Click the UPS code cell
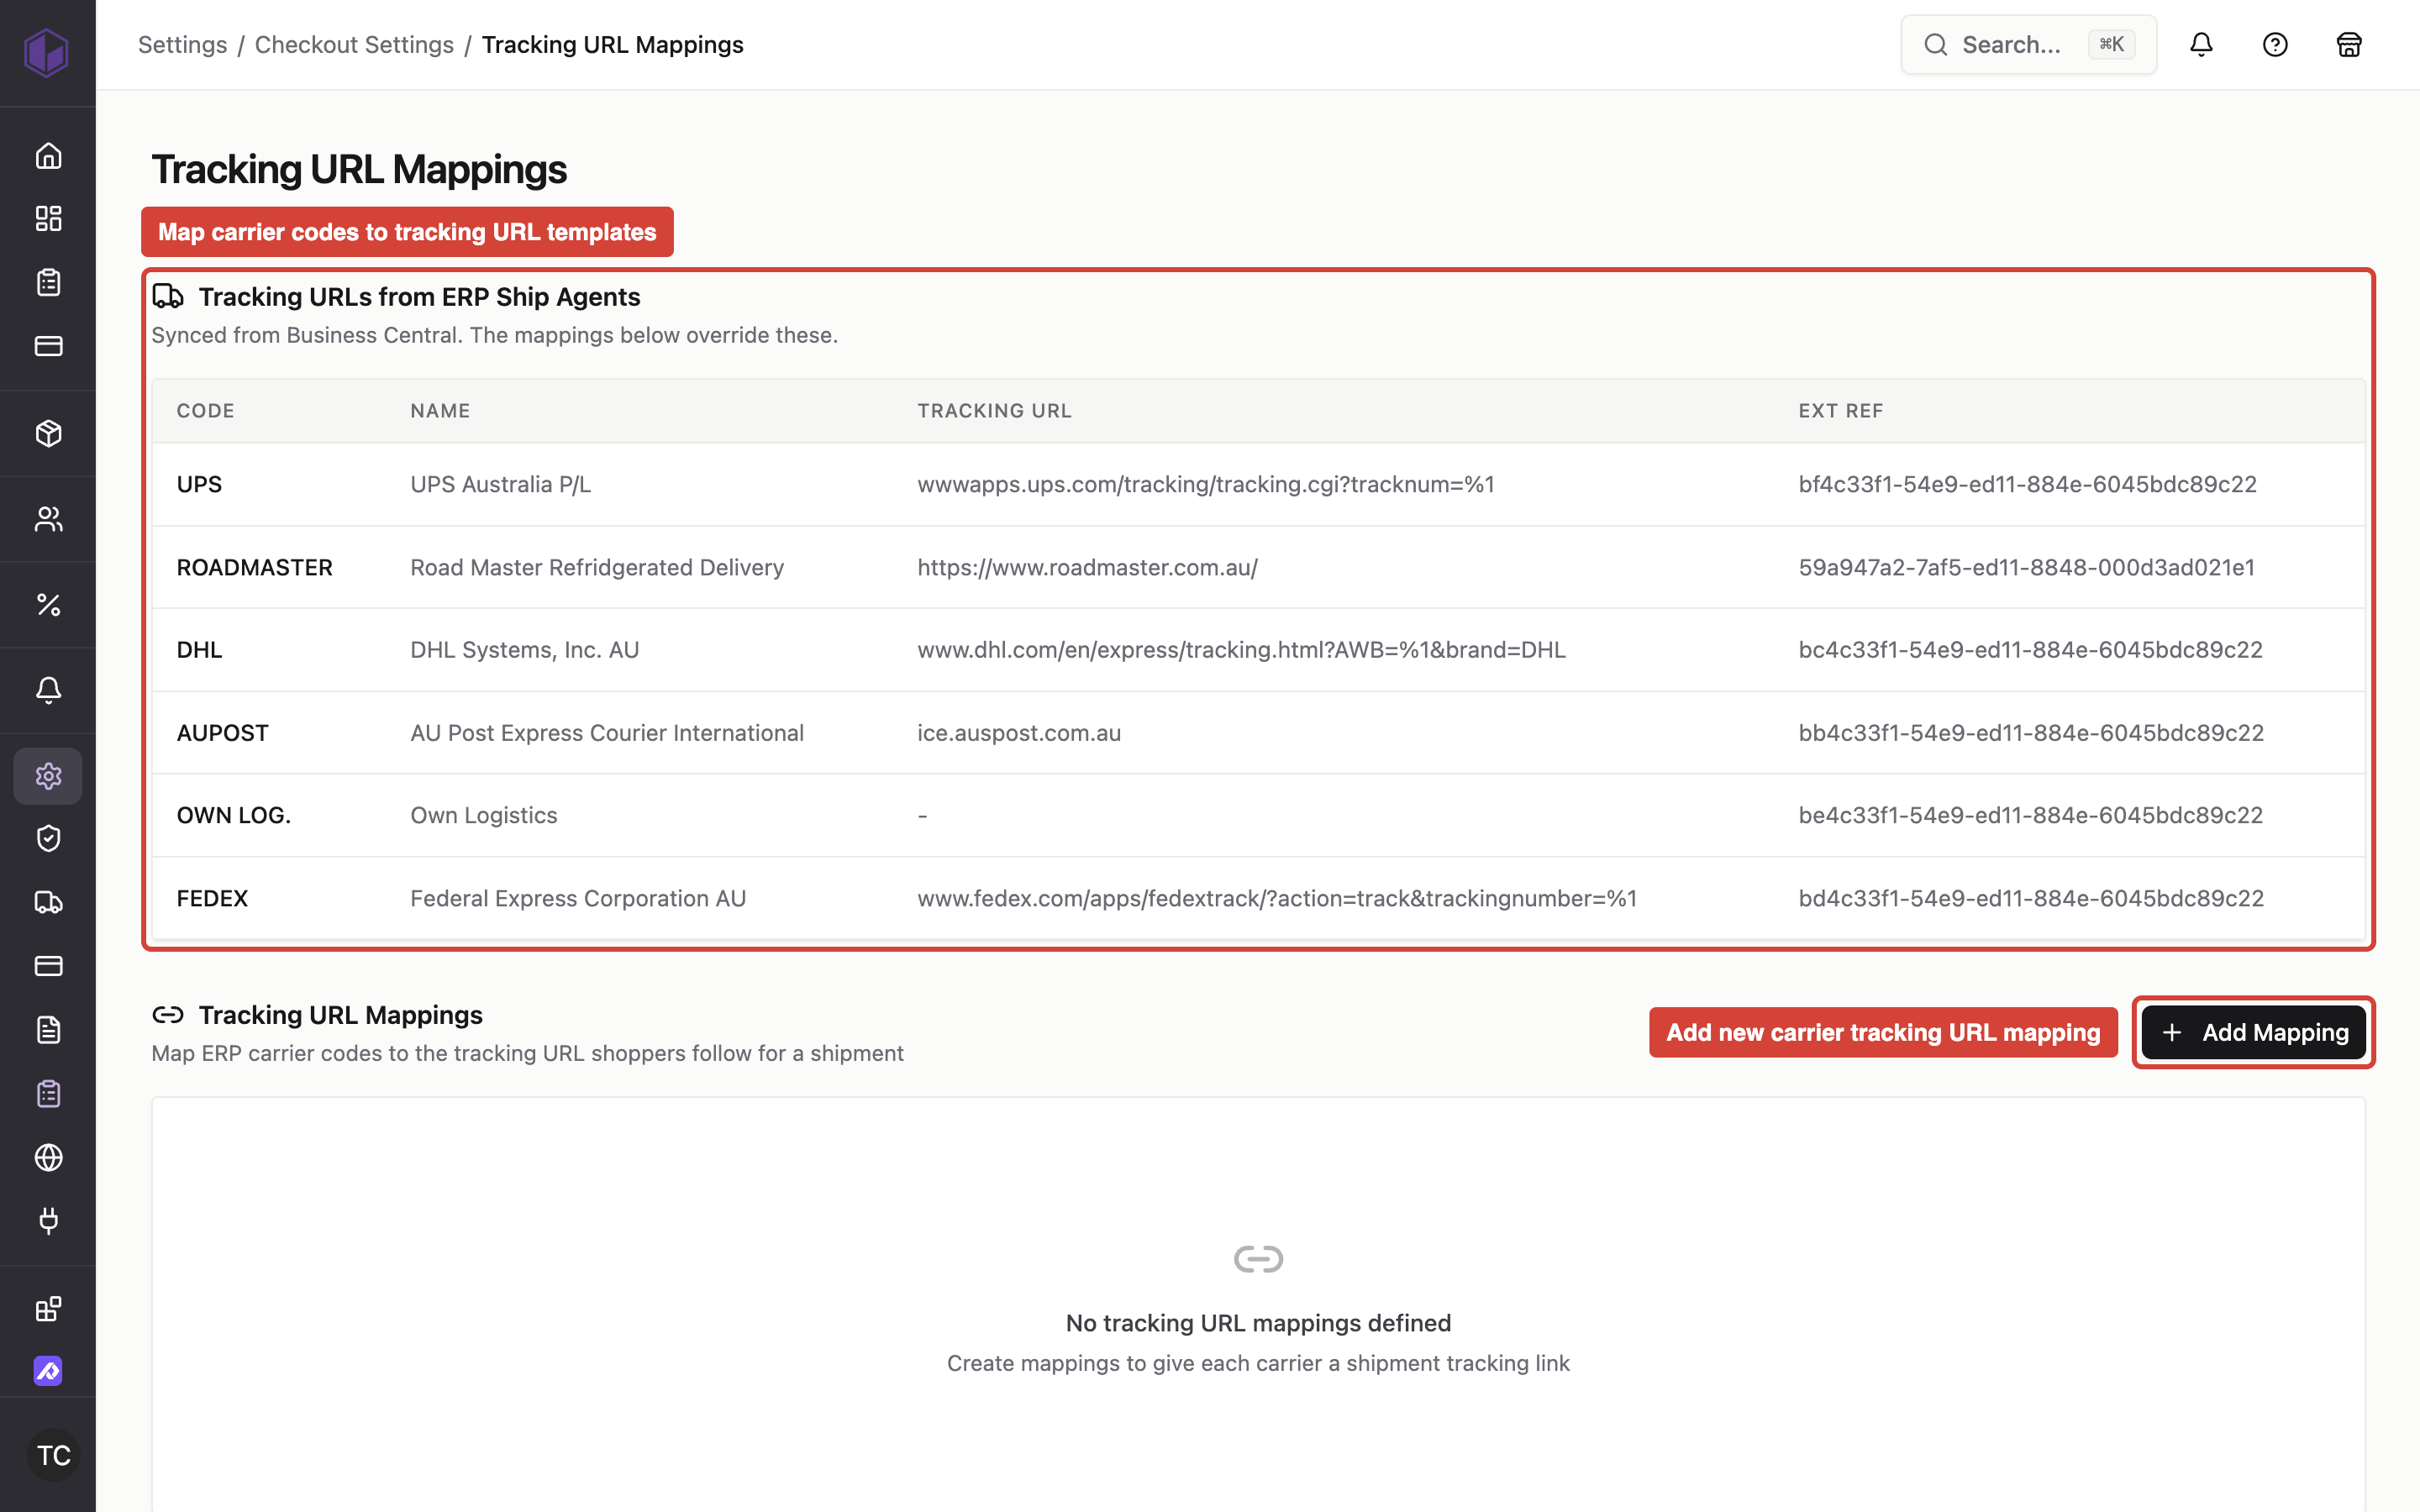2420x1512 pixels. [199, 484]
